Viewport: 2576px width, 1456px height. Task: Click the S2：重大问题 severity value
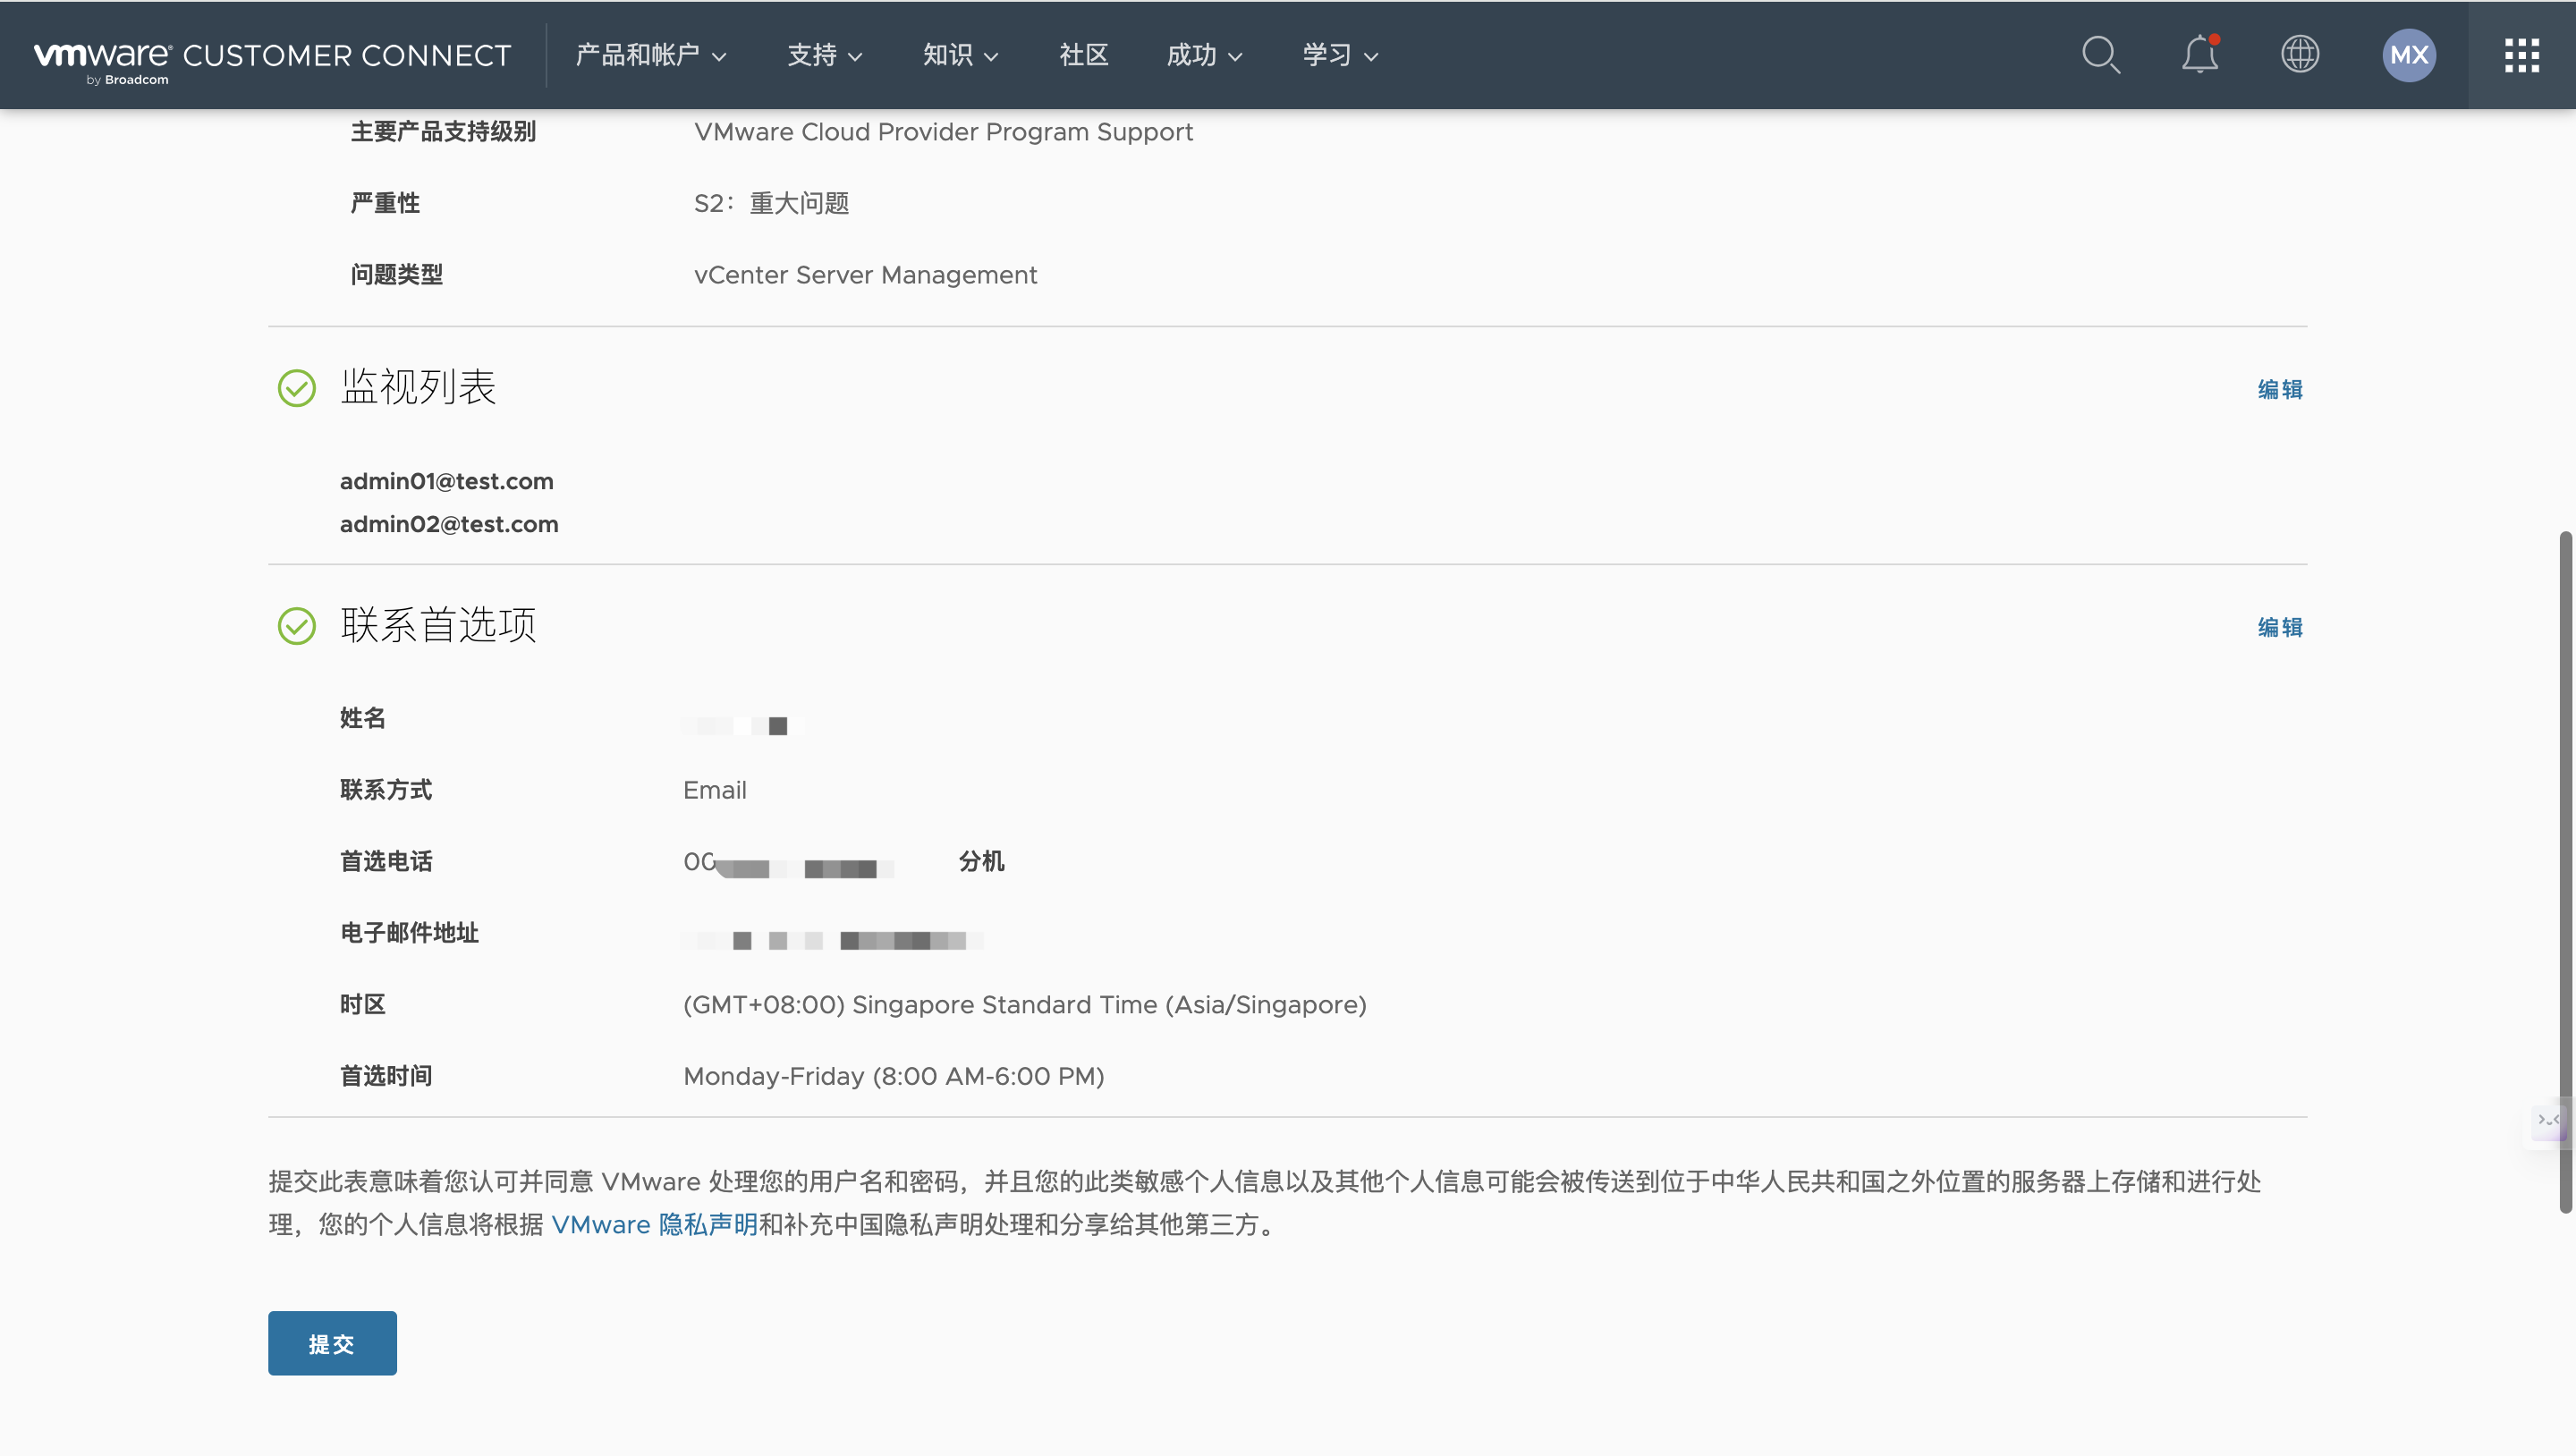pyautogui.click(x=772, y=203)
